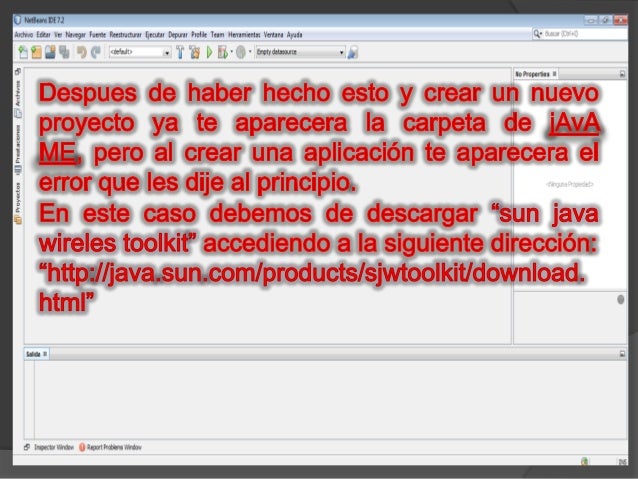638x479 pixels.
Task: Click the New Project toolbar icon
Action: coord(36,52)
